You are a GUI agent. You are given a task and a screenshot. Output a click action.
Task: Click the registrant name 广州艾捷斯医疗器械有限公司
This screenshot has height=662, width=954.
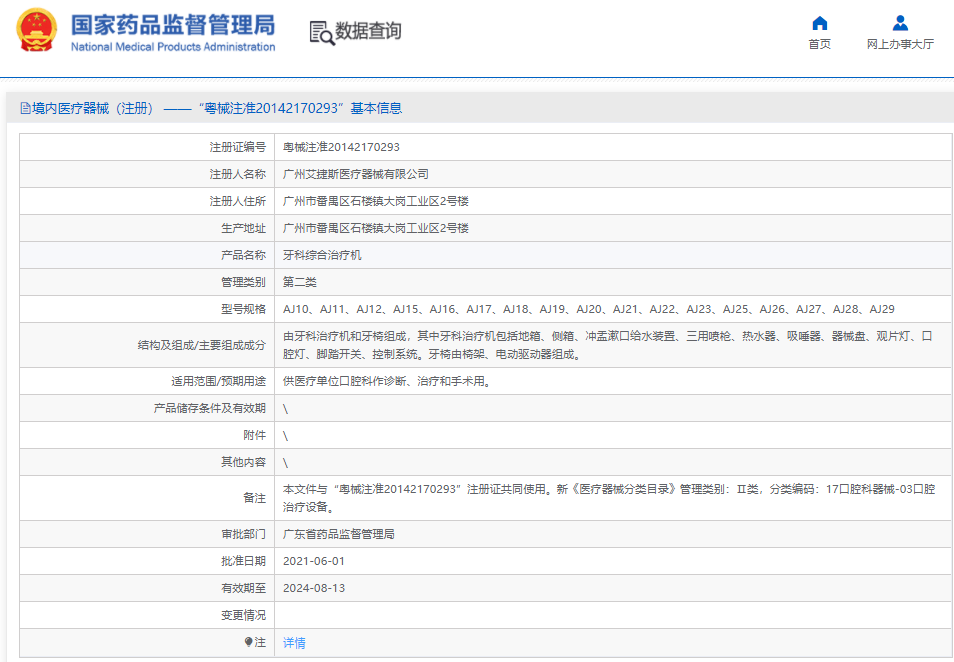356,174
